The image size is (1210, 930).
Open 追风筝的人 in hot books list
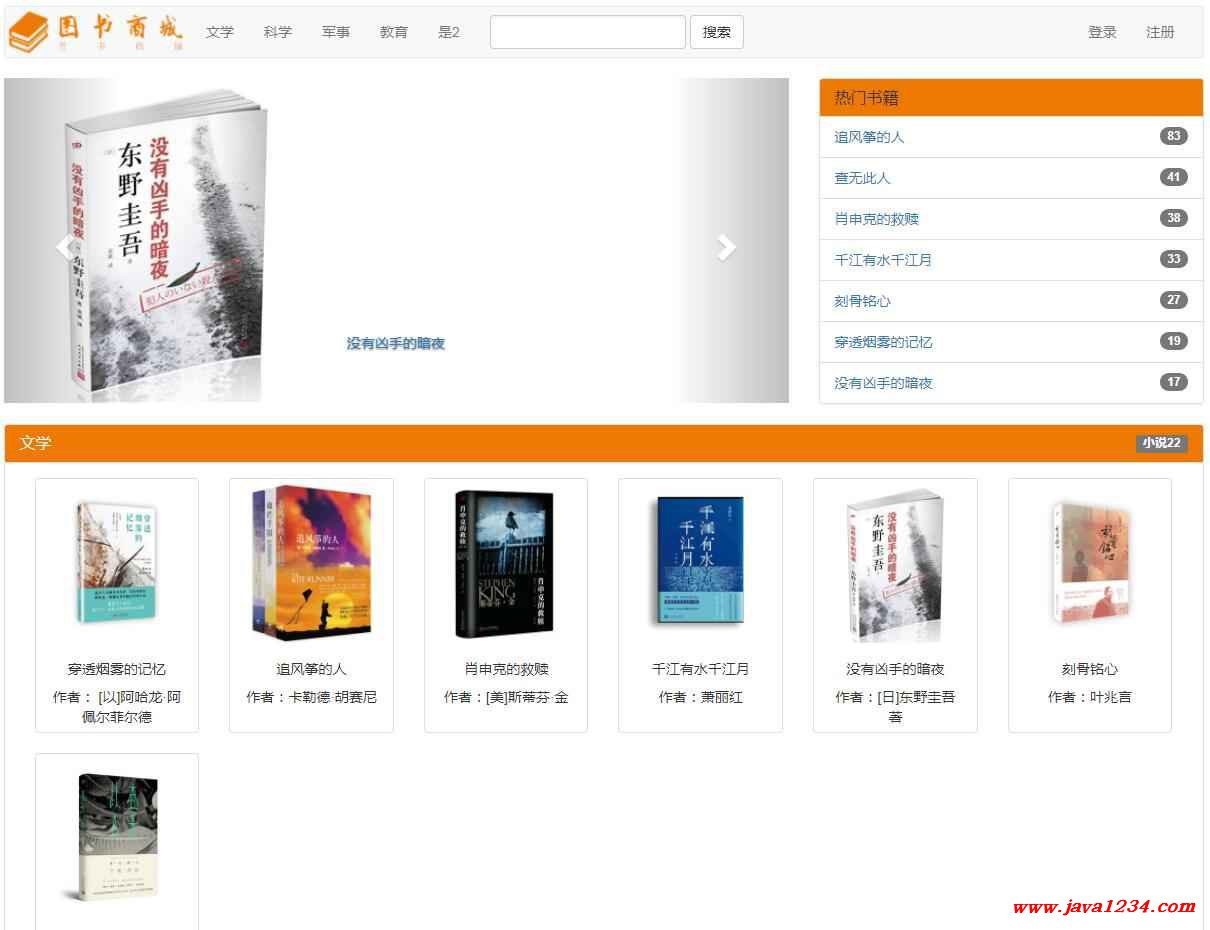point(869,137)
